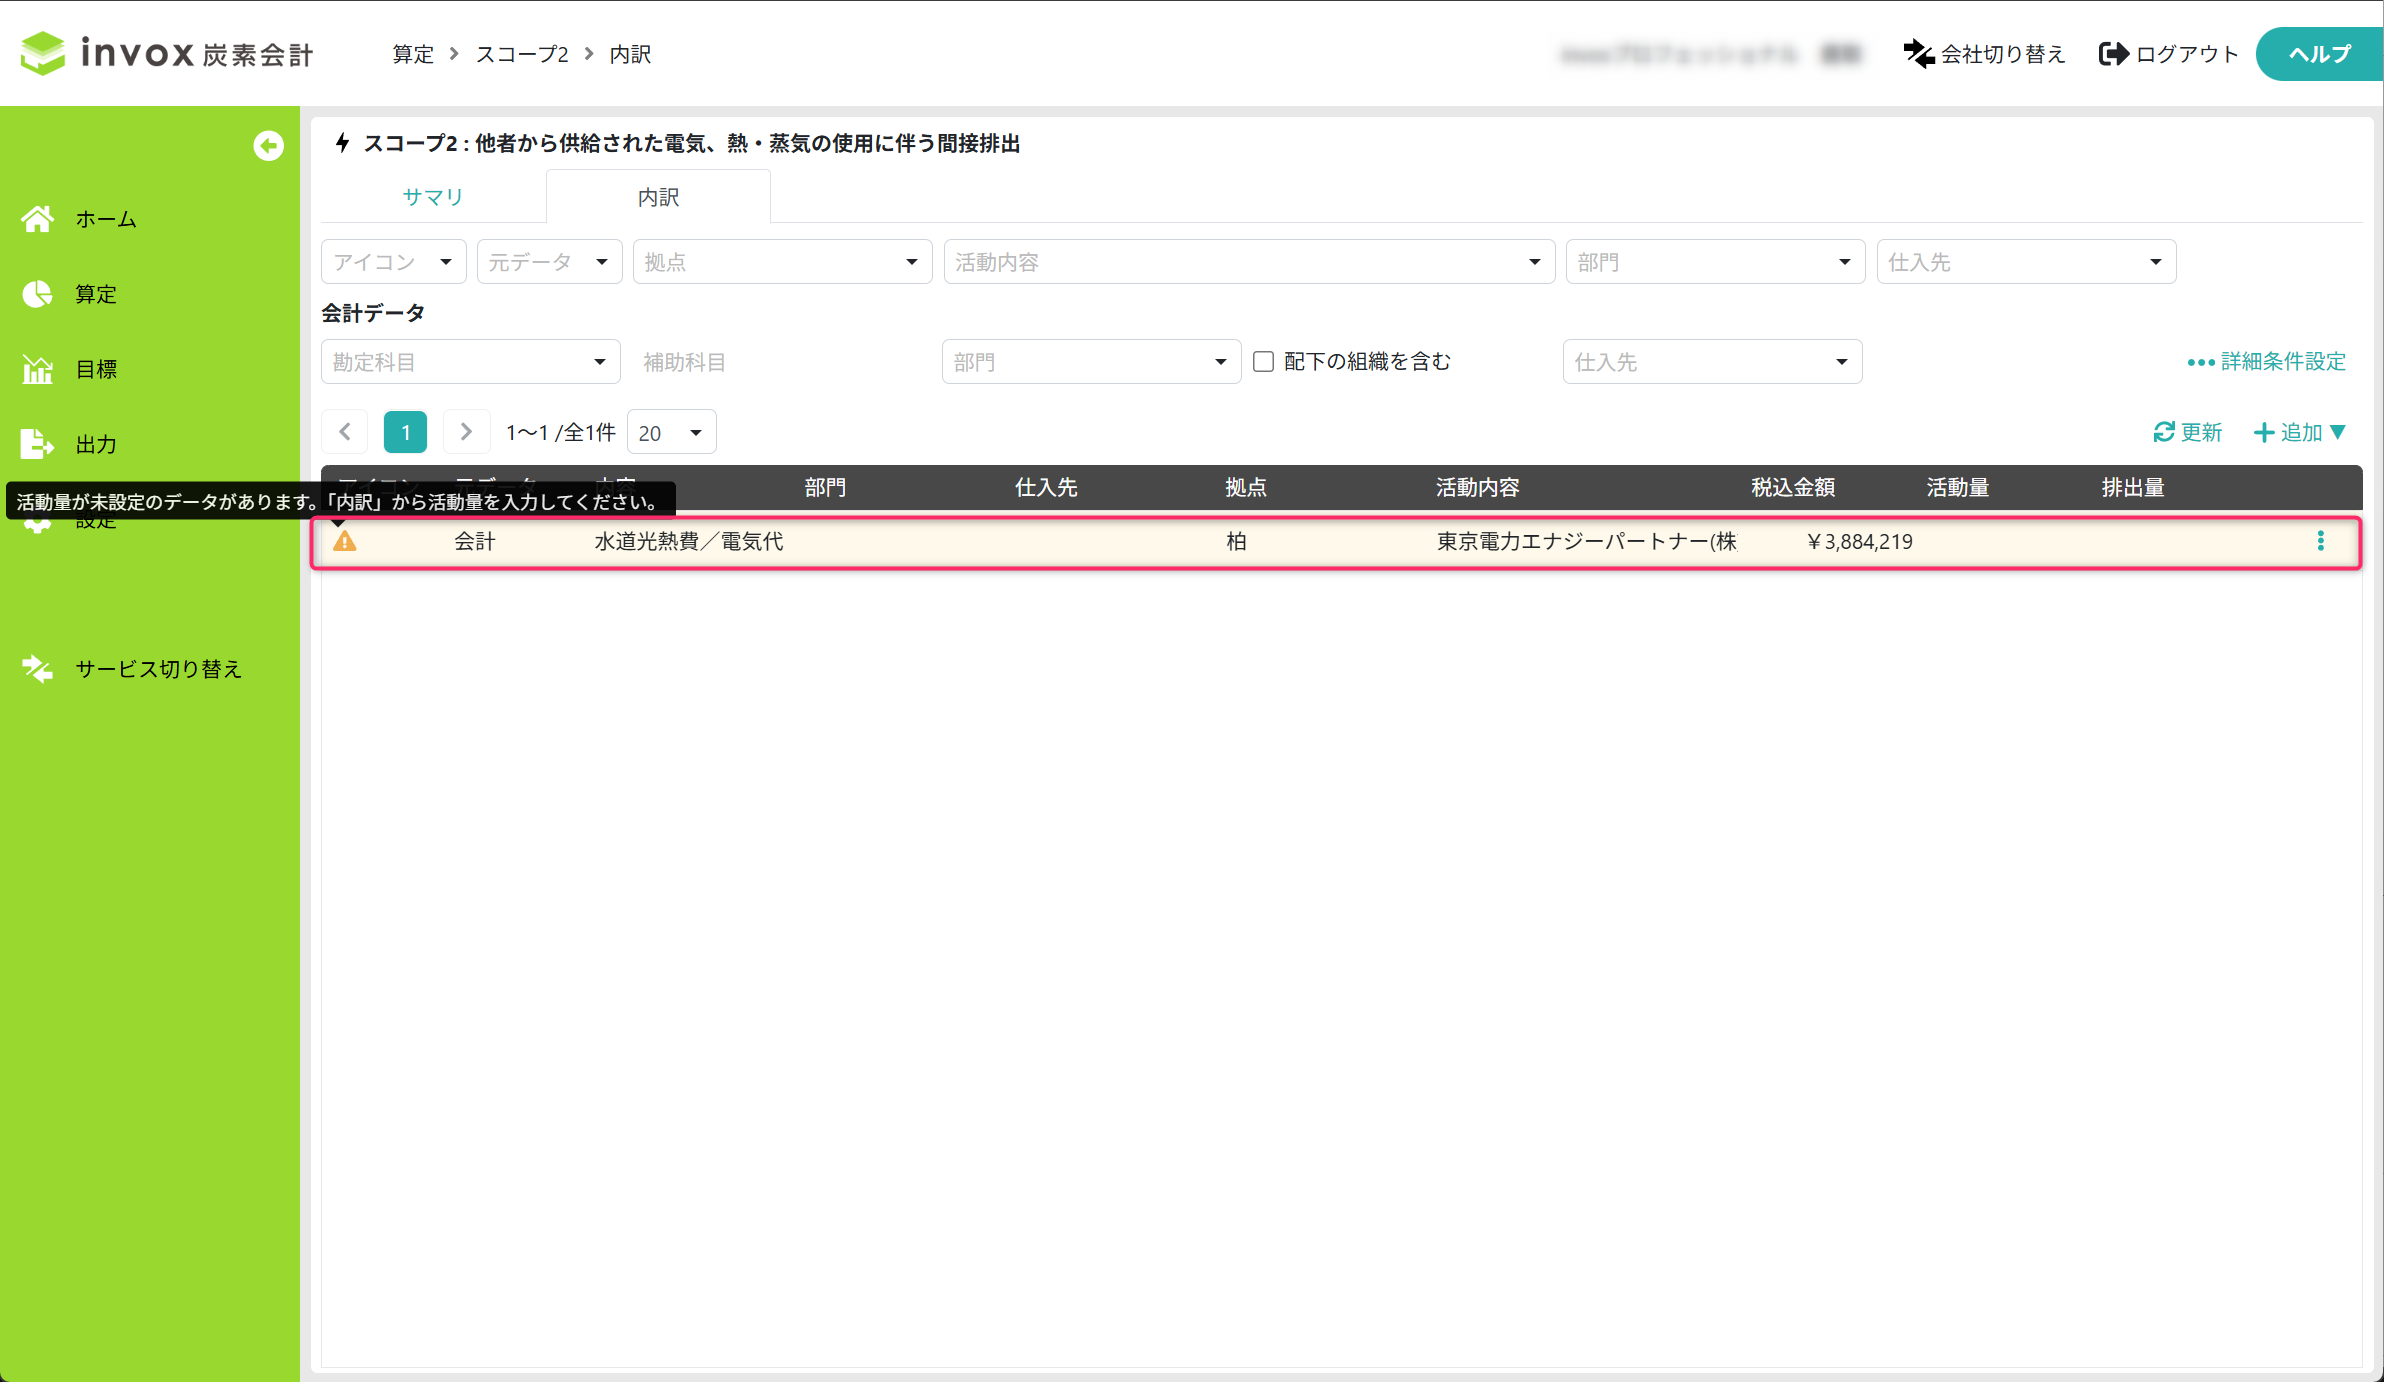Expand the 拠点 filter dropdown

[782, 262]
